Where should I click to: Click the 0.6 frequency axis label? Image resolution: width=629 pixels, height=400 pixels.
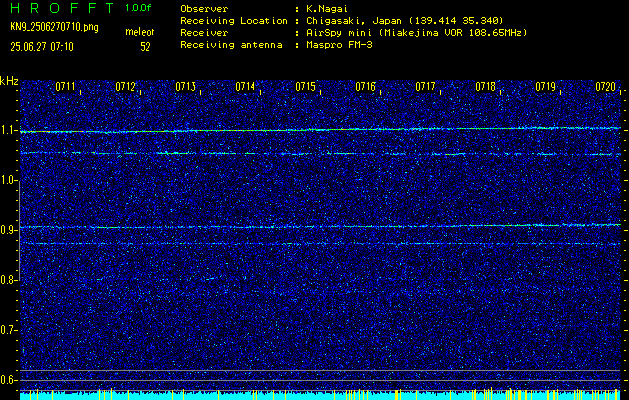(8, 380)
